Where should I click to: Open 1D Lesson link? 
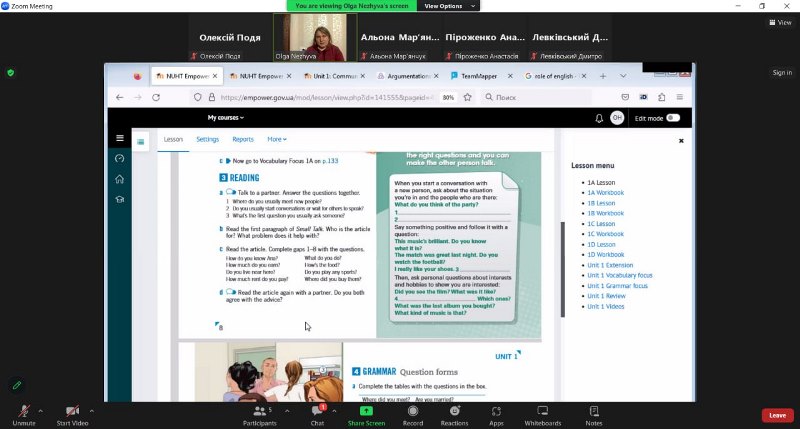point(601,244)
